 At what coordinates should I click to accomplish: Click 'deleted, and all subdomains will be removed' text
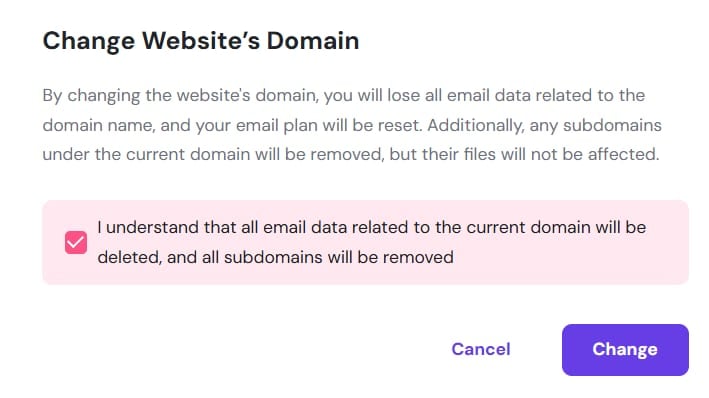click(x=275, y=257)
